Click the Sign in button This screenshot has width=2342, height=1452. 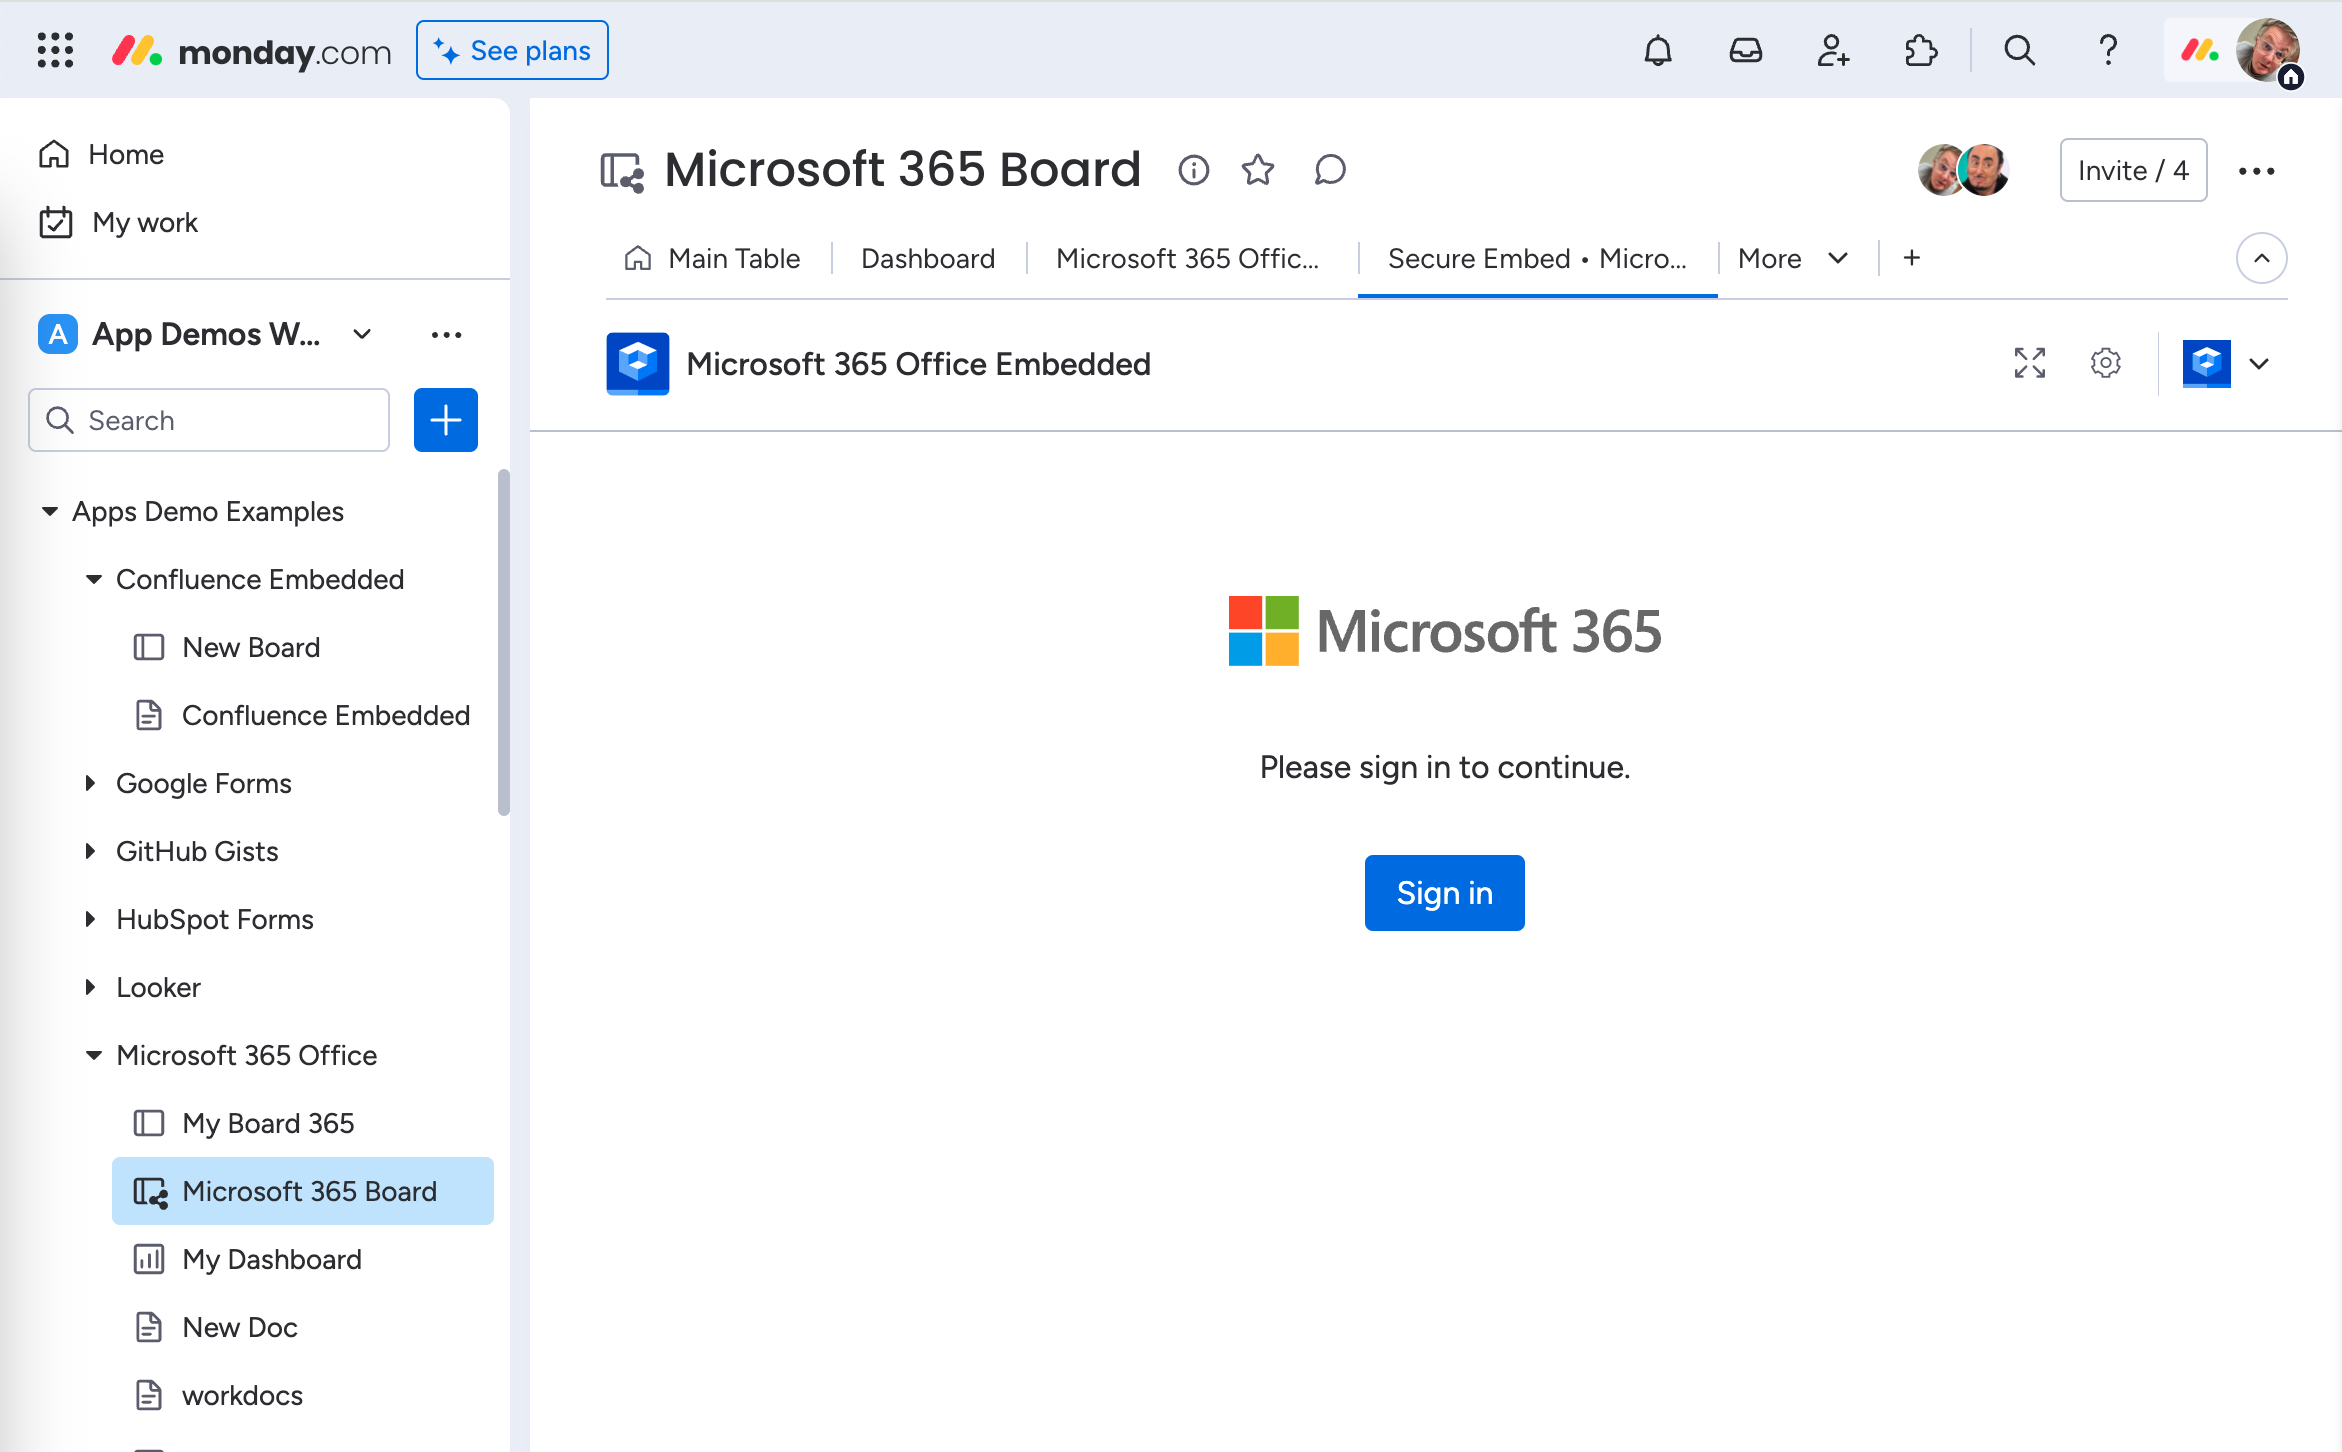tap(1445, 892)
